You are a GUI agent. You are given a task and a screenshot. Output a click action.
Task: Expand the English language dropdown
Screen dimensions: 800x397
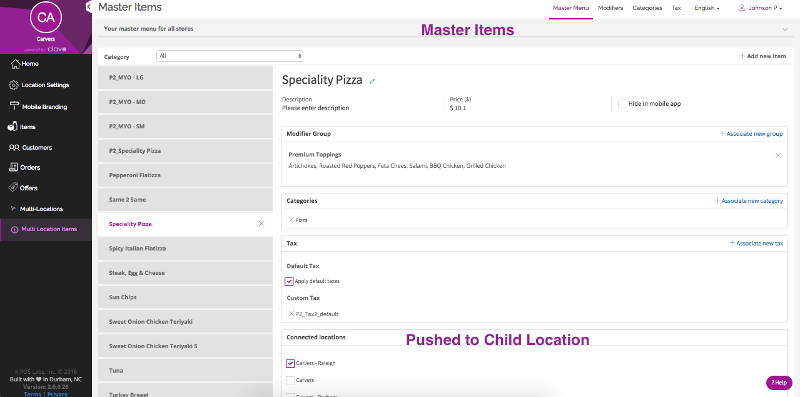(707, 8)
